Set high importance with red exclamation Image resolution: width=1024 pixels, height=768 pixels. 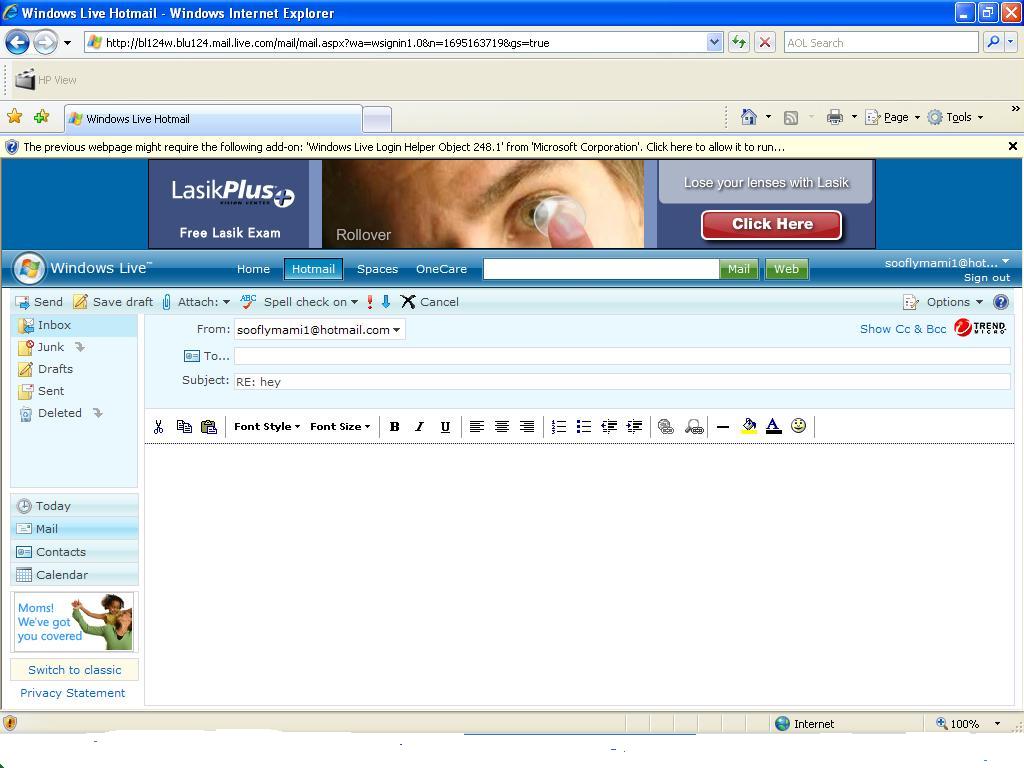[370, 302]
